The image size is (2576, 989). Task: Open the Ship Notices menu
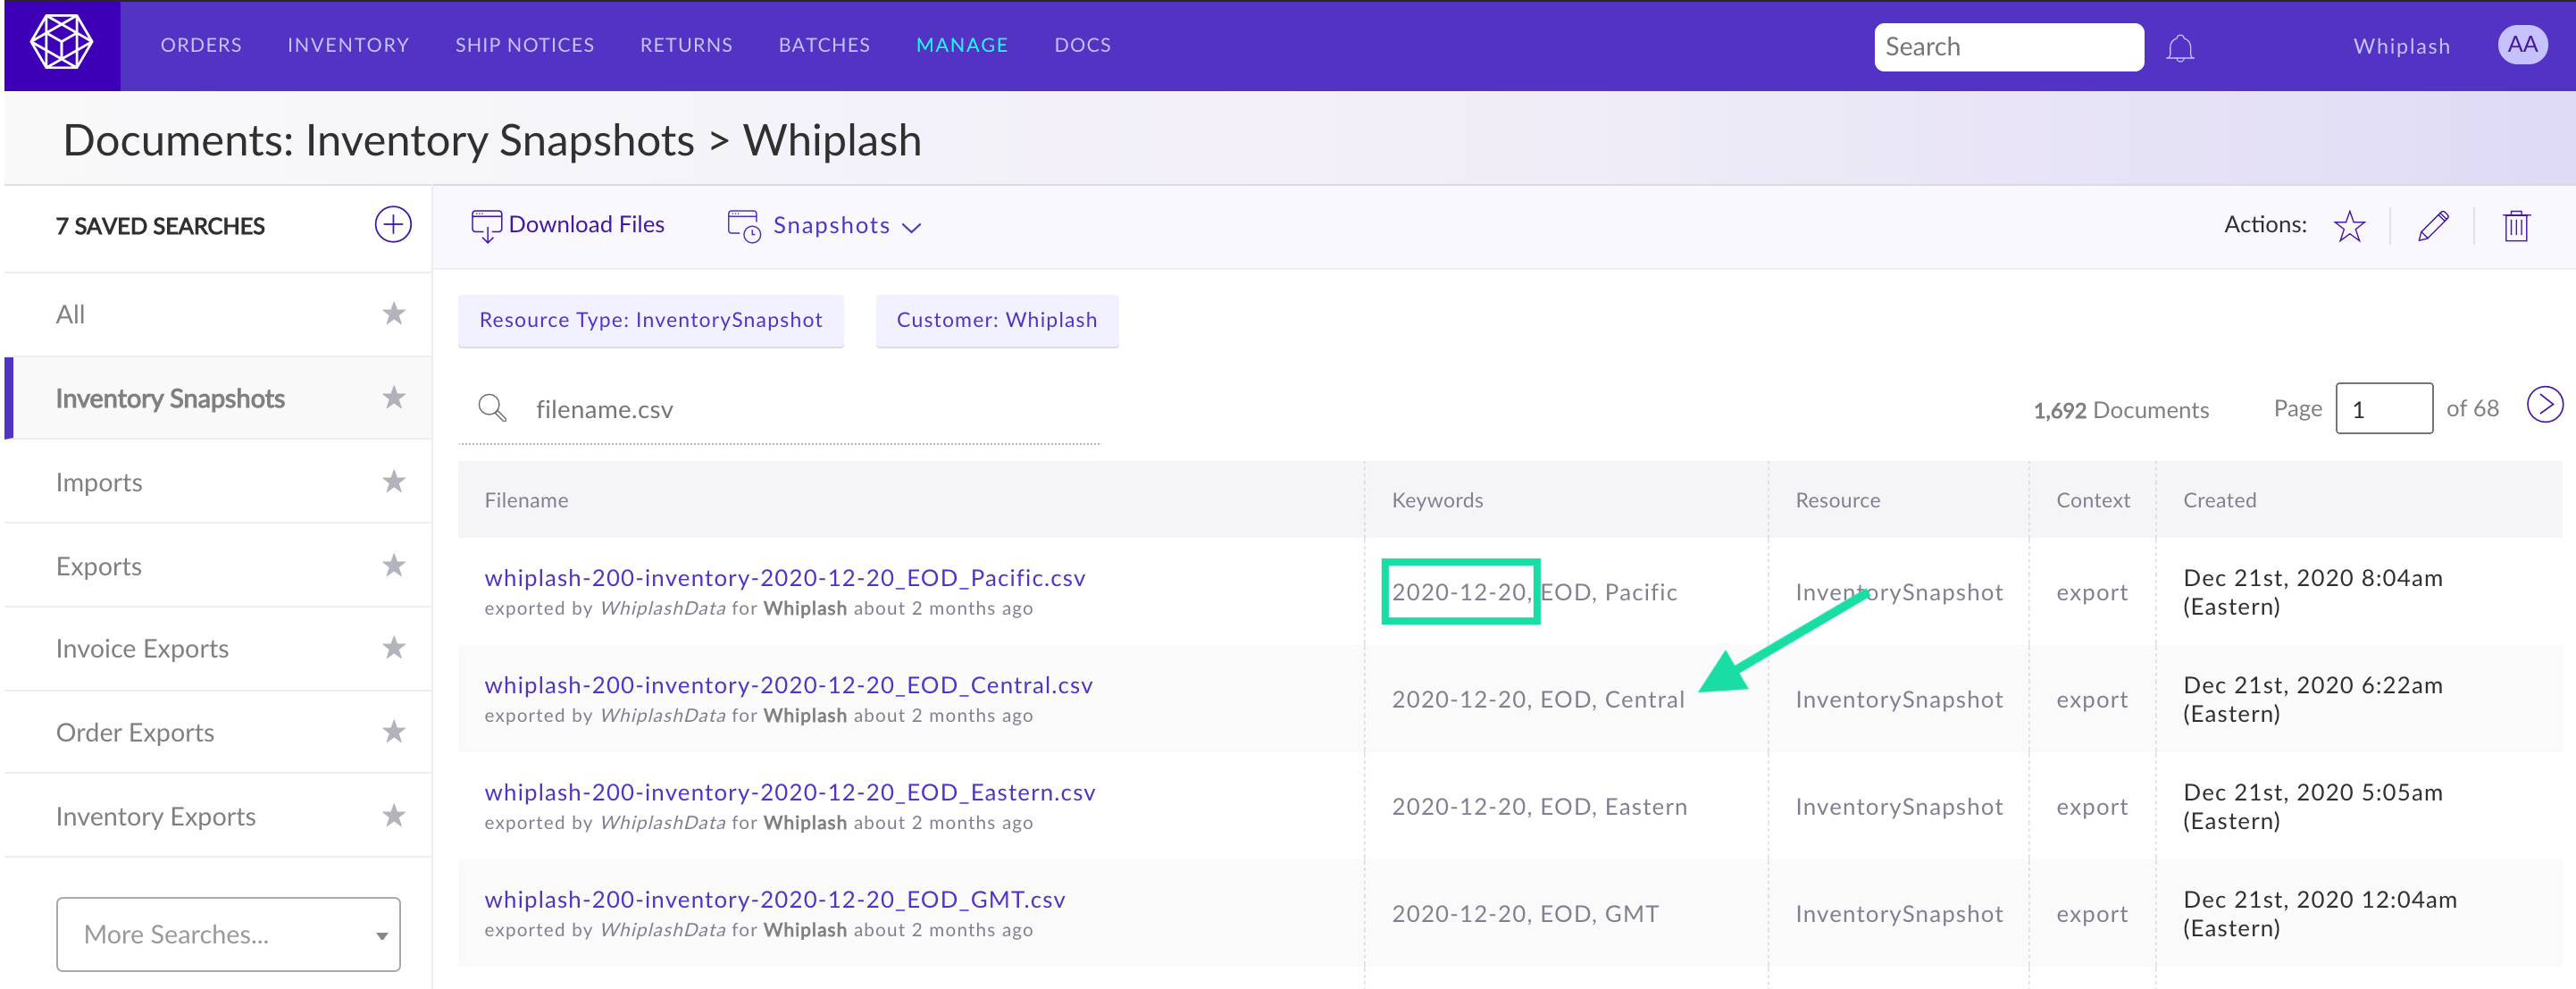point(525,45)
